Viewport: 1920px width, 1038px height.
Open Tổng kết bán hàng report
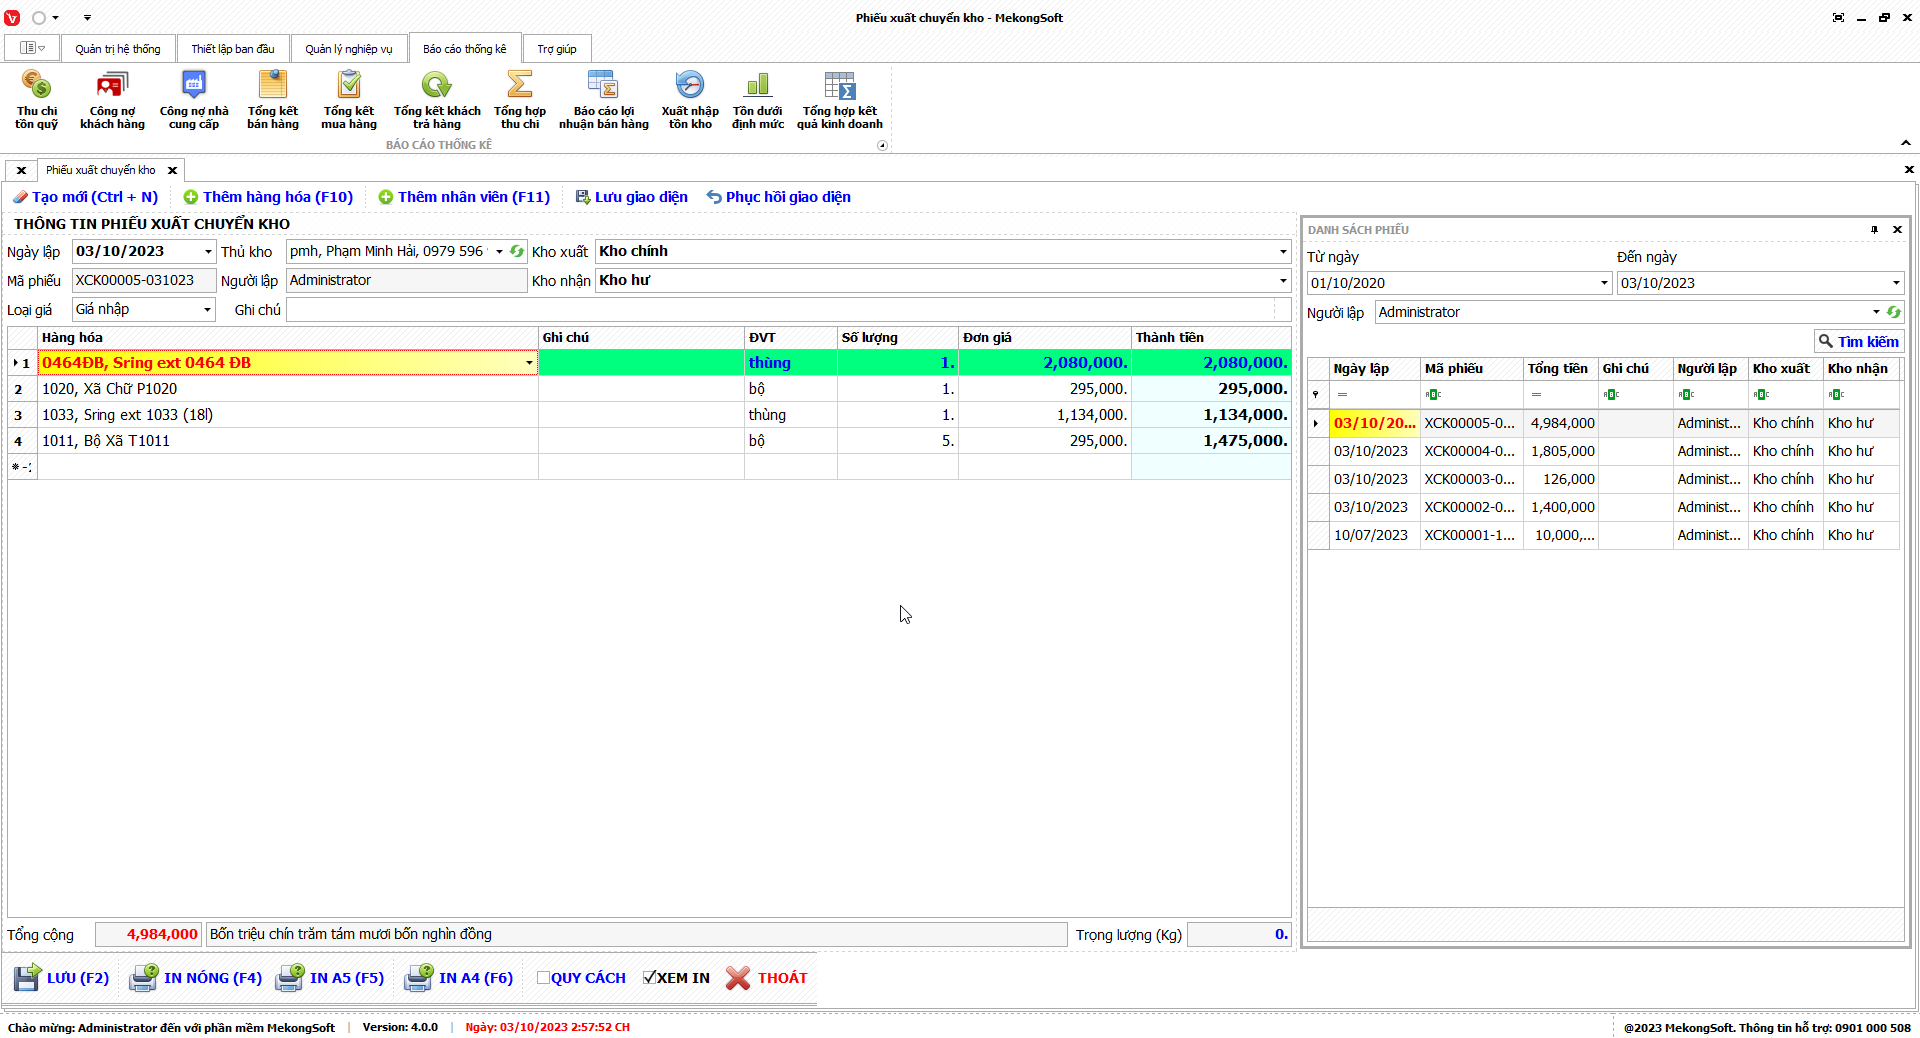coord(272,100)
